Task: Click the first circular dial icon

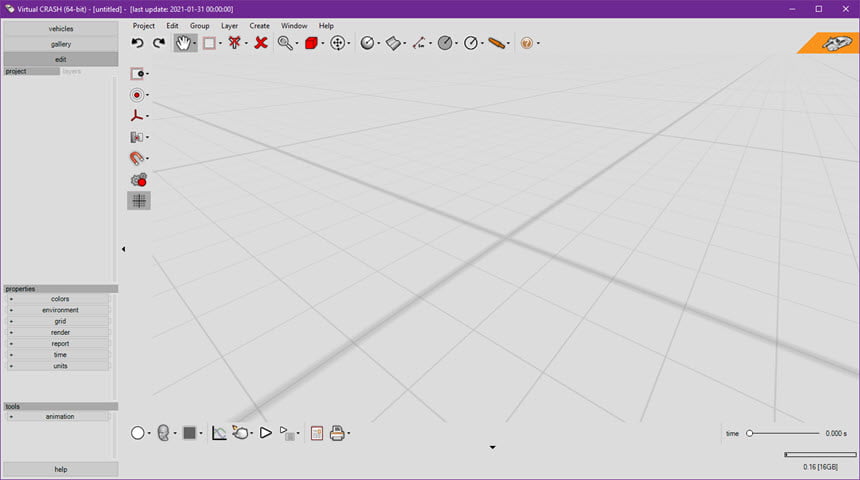Action: (367, 43)
